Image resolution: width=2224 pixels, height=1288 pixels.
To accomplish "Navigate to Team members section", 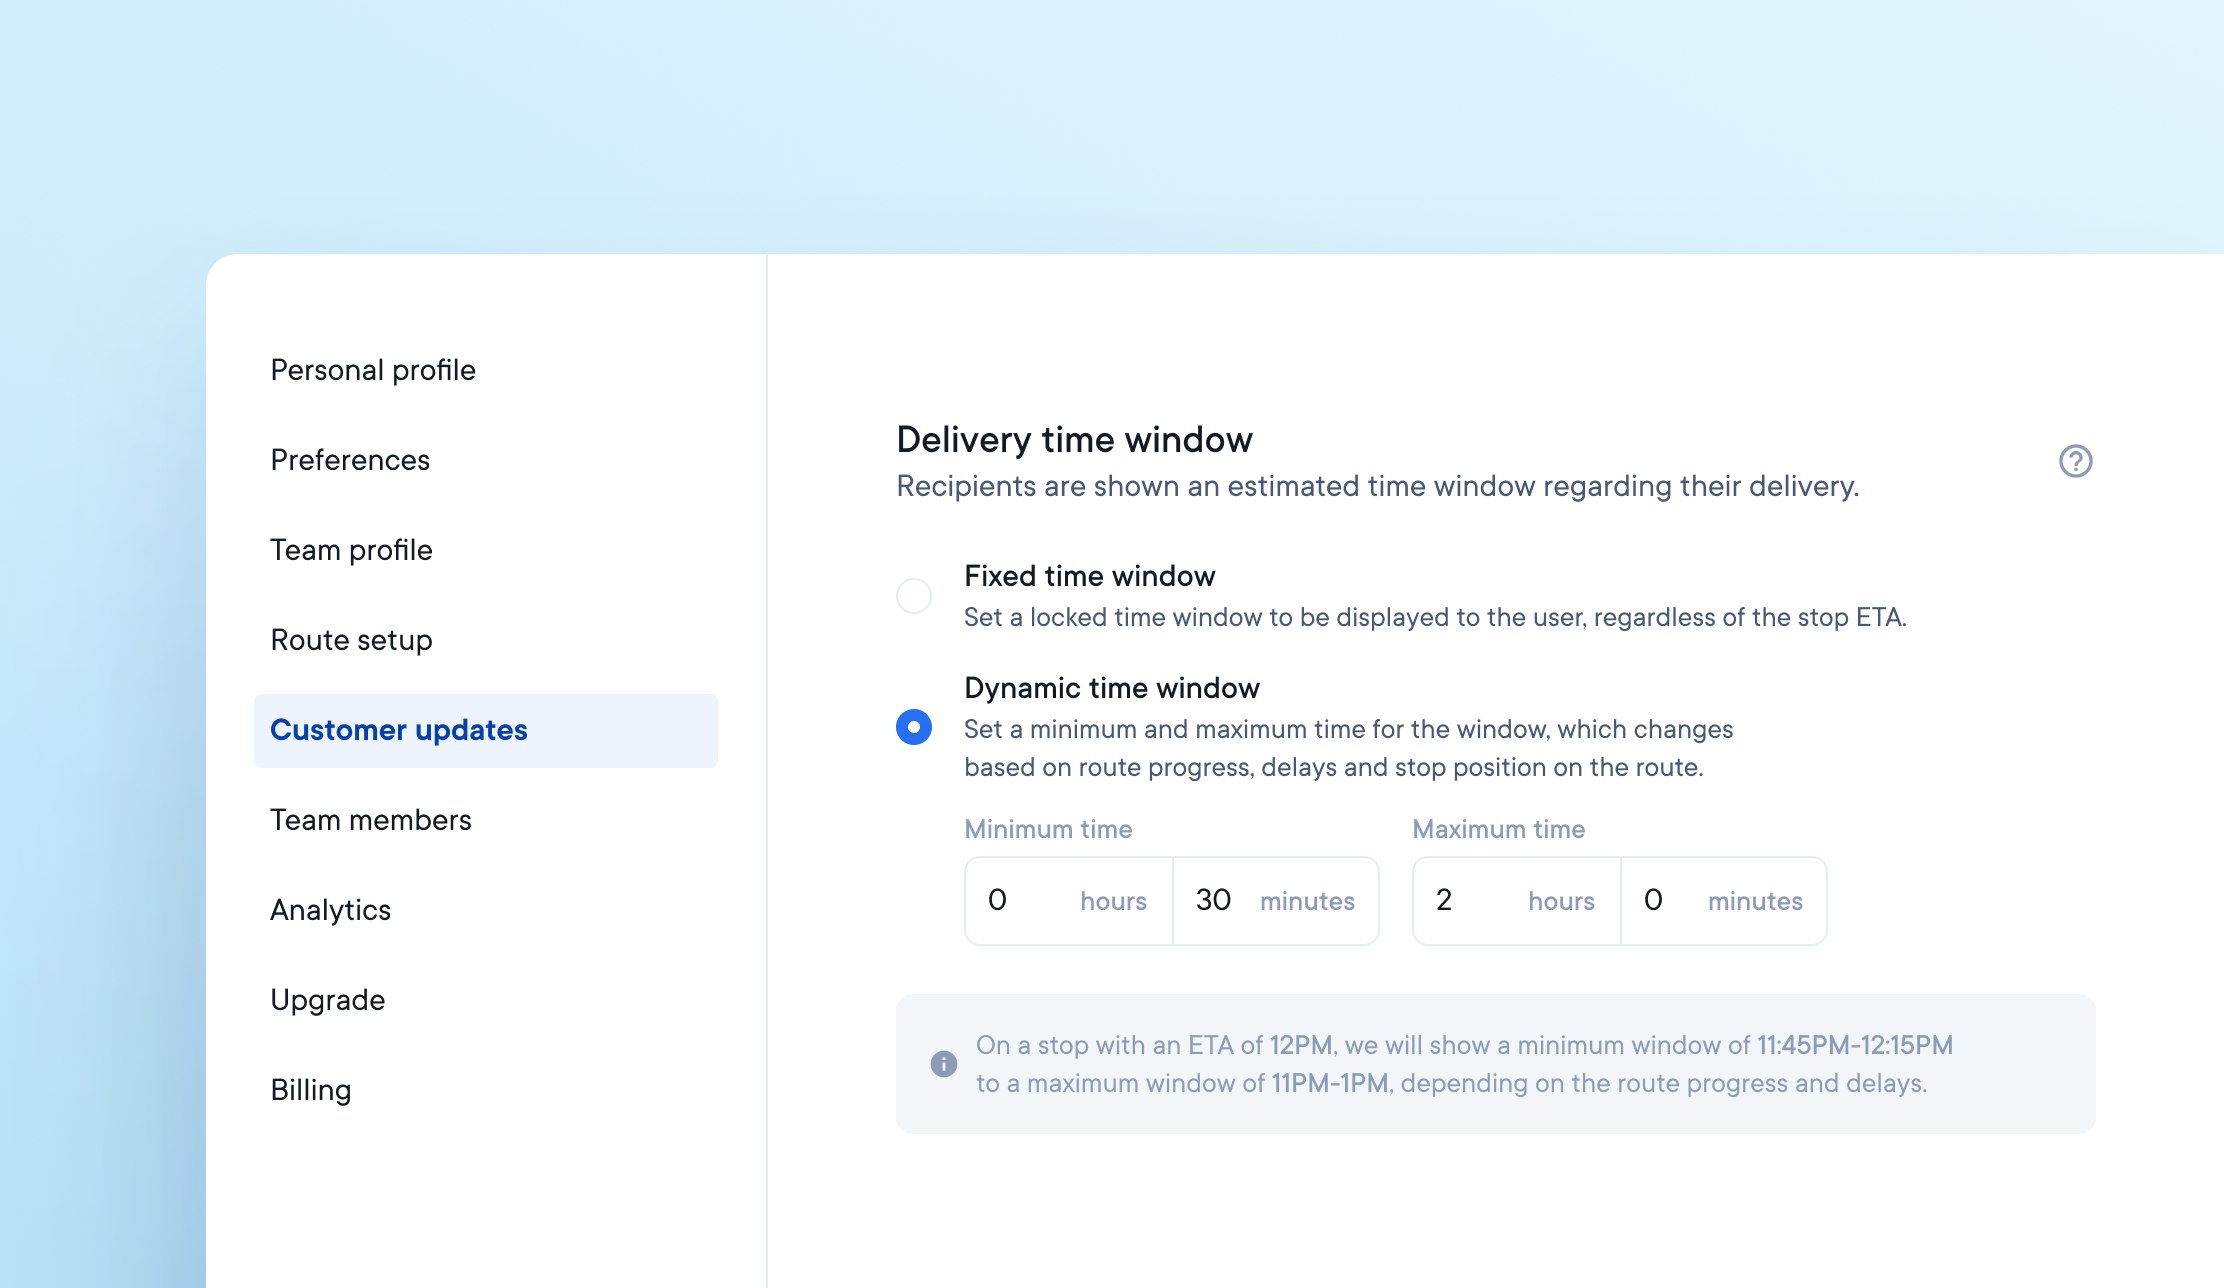I will pyautogui.click(x=371, y=819).
